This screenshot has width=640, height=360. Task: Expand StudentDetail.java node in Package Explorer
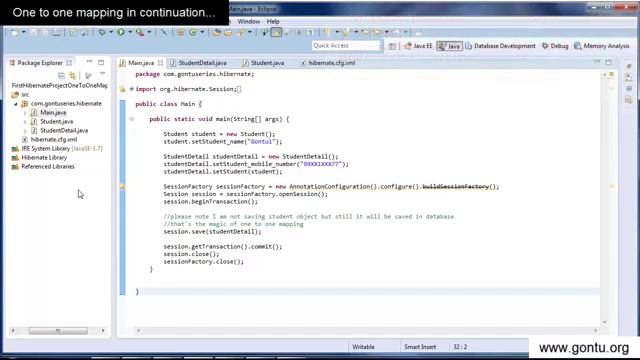point(25,131)
